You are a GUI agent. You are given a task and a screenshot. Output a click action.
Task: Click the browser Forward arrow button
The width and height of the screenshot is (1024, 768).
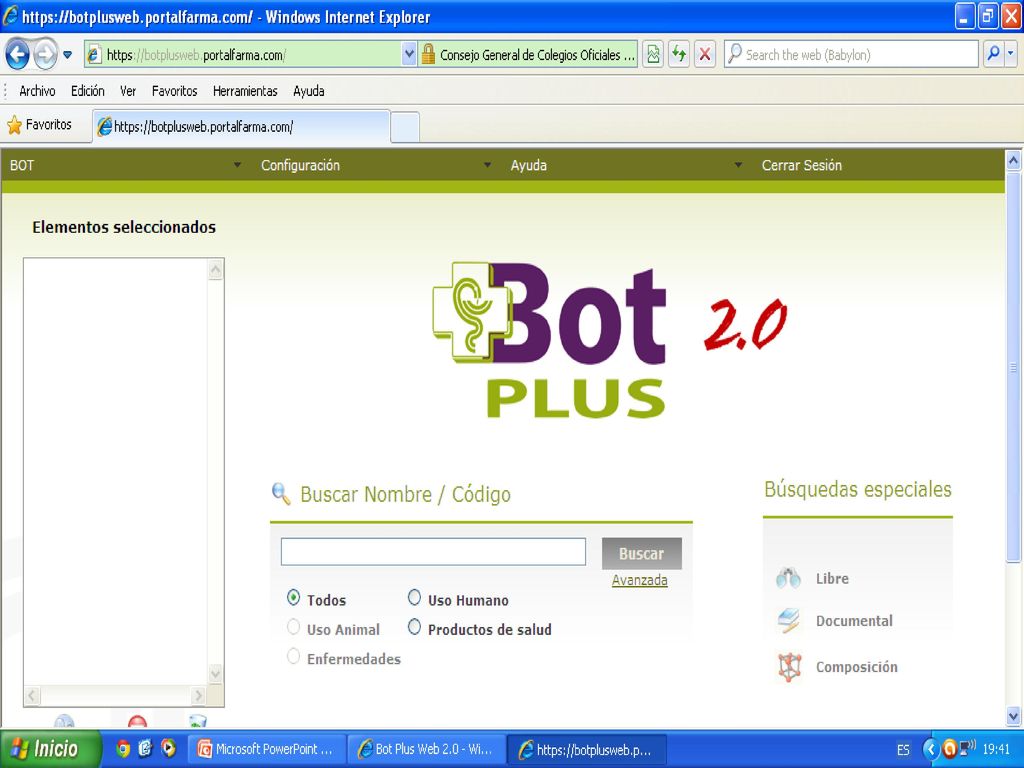[x=46, y=54]
